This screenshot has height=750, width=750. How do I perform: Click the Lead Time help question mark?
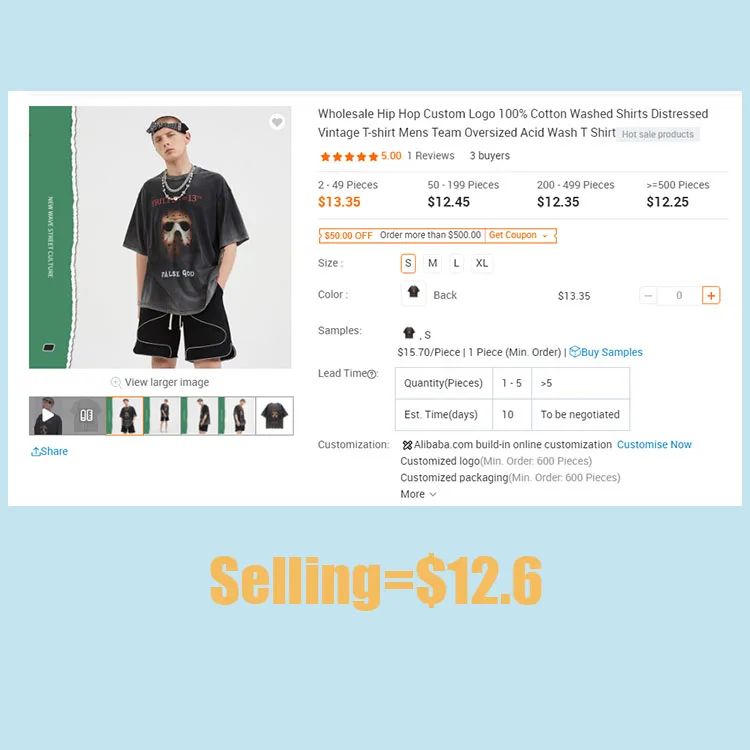[372, 374]
